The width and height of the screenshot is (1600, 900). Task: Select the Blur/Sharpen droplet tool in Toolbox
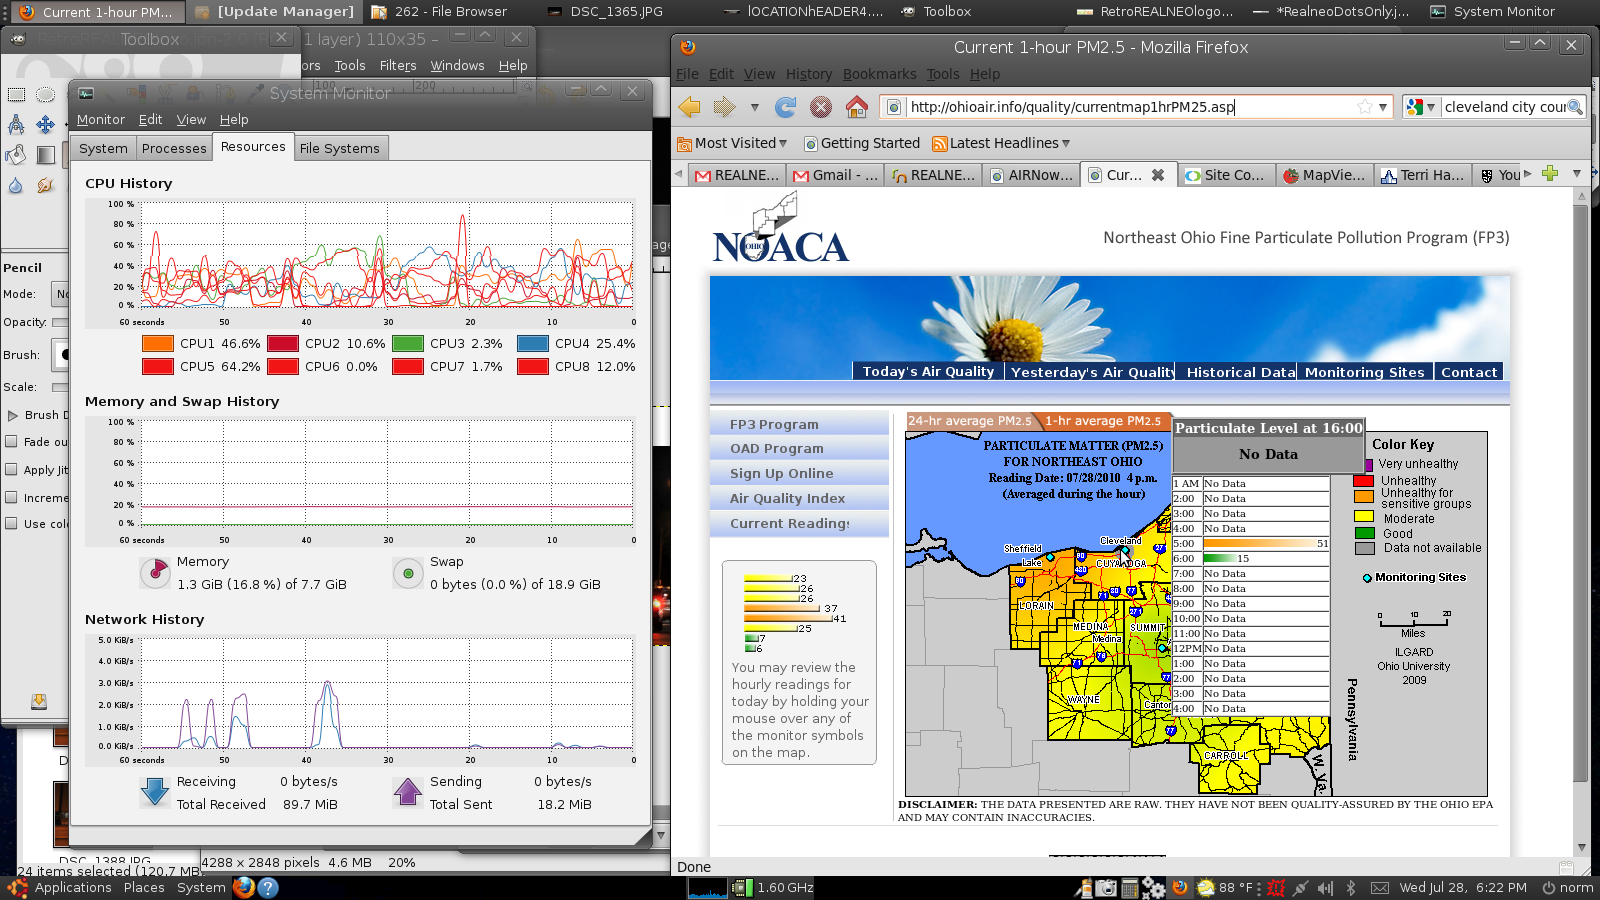point(16,185)
